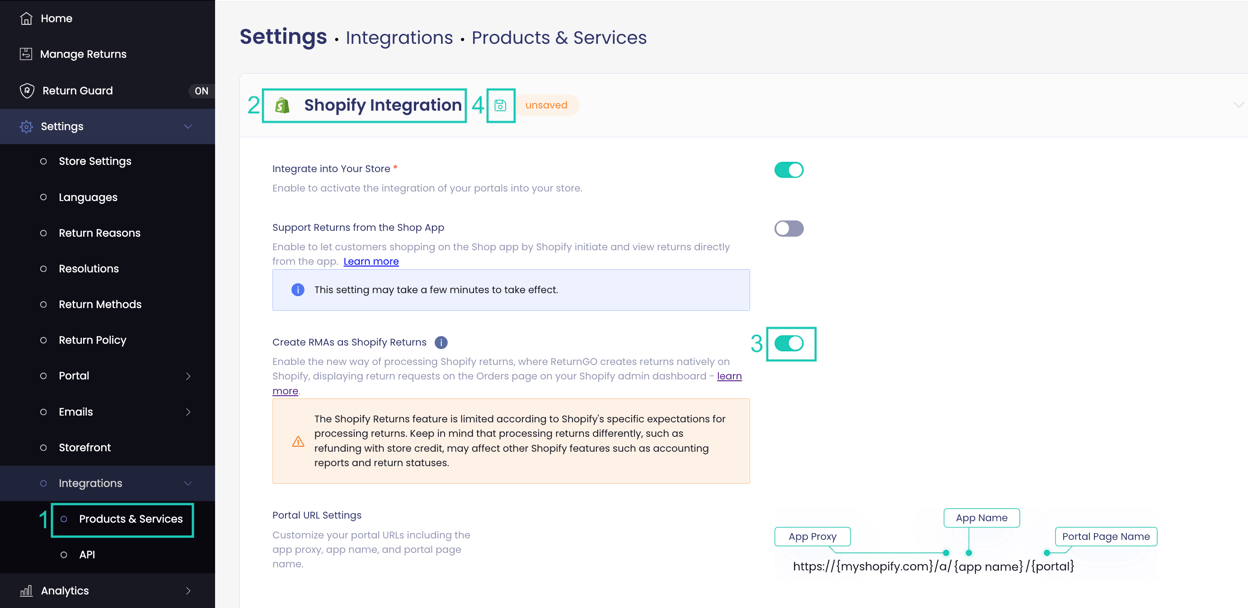Select the Manage Returns icon
The height and width of the screenshot is (608, 1248).
click(x=25, y=53)
